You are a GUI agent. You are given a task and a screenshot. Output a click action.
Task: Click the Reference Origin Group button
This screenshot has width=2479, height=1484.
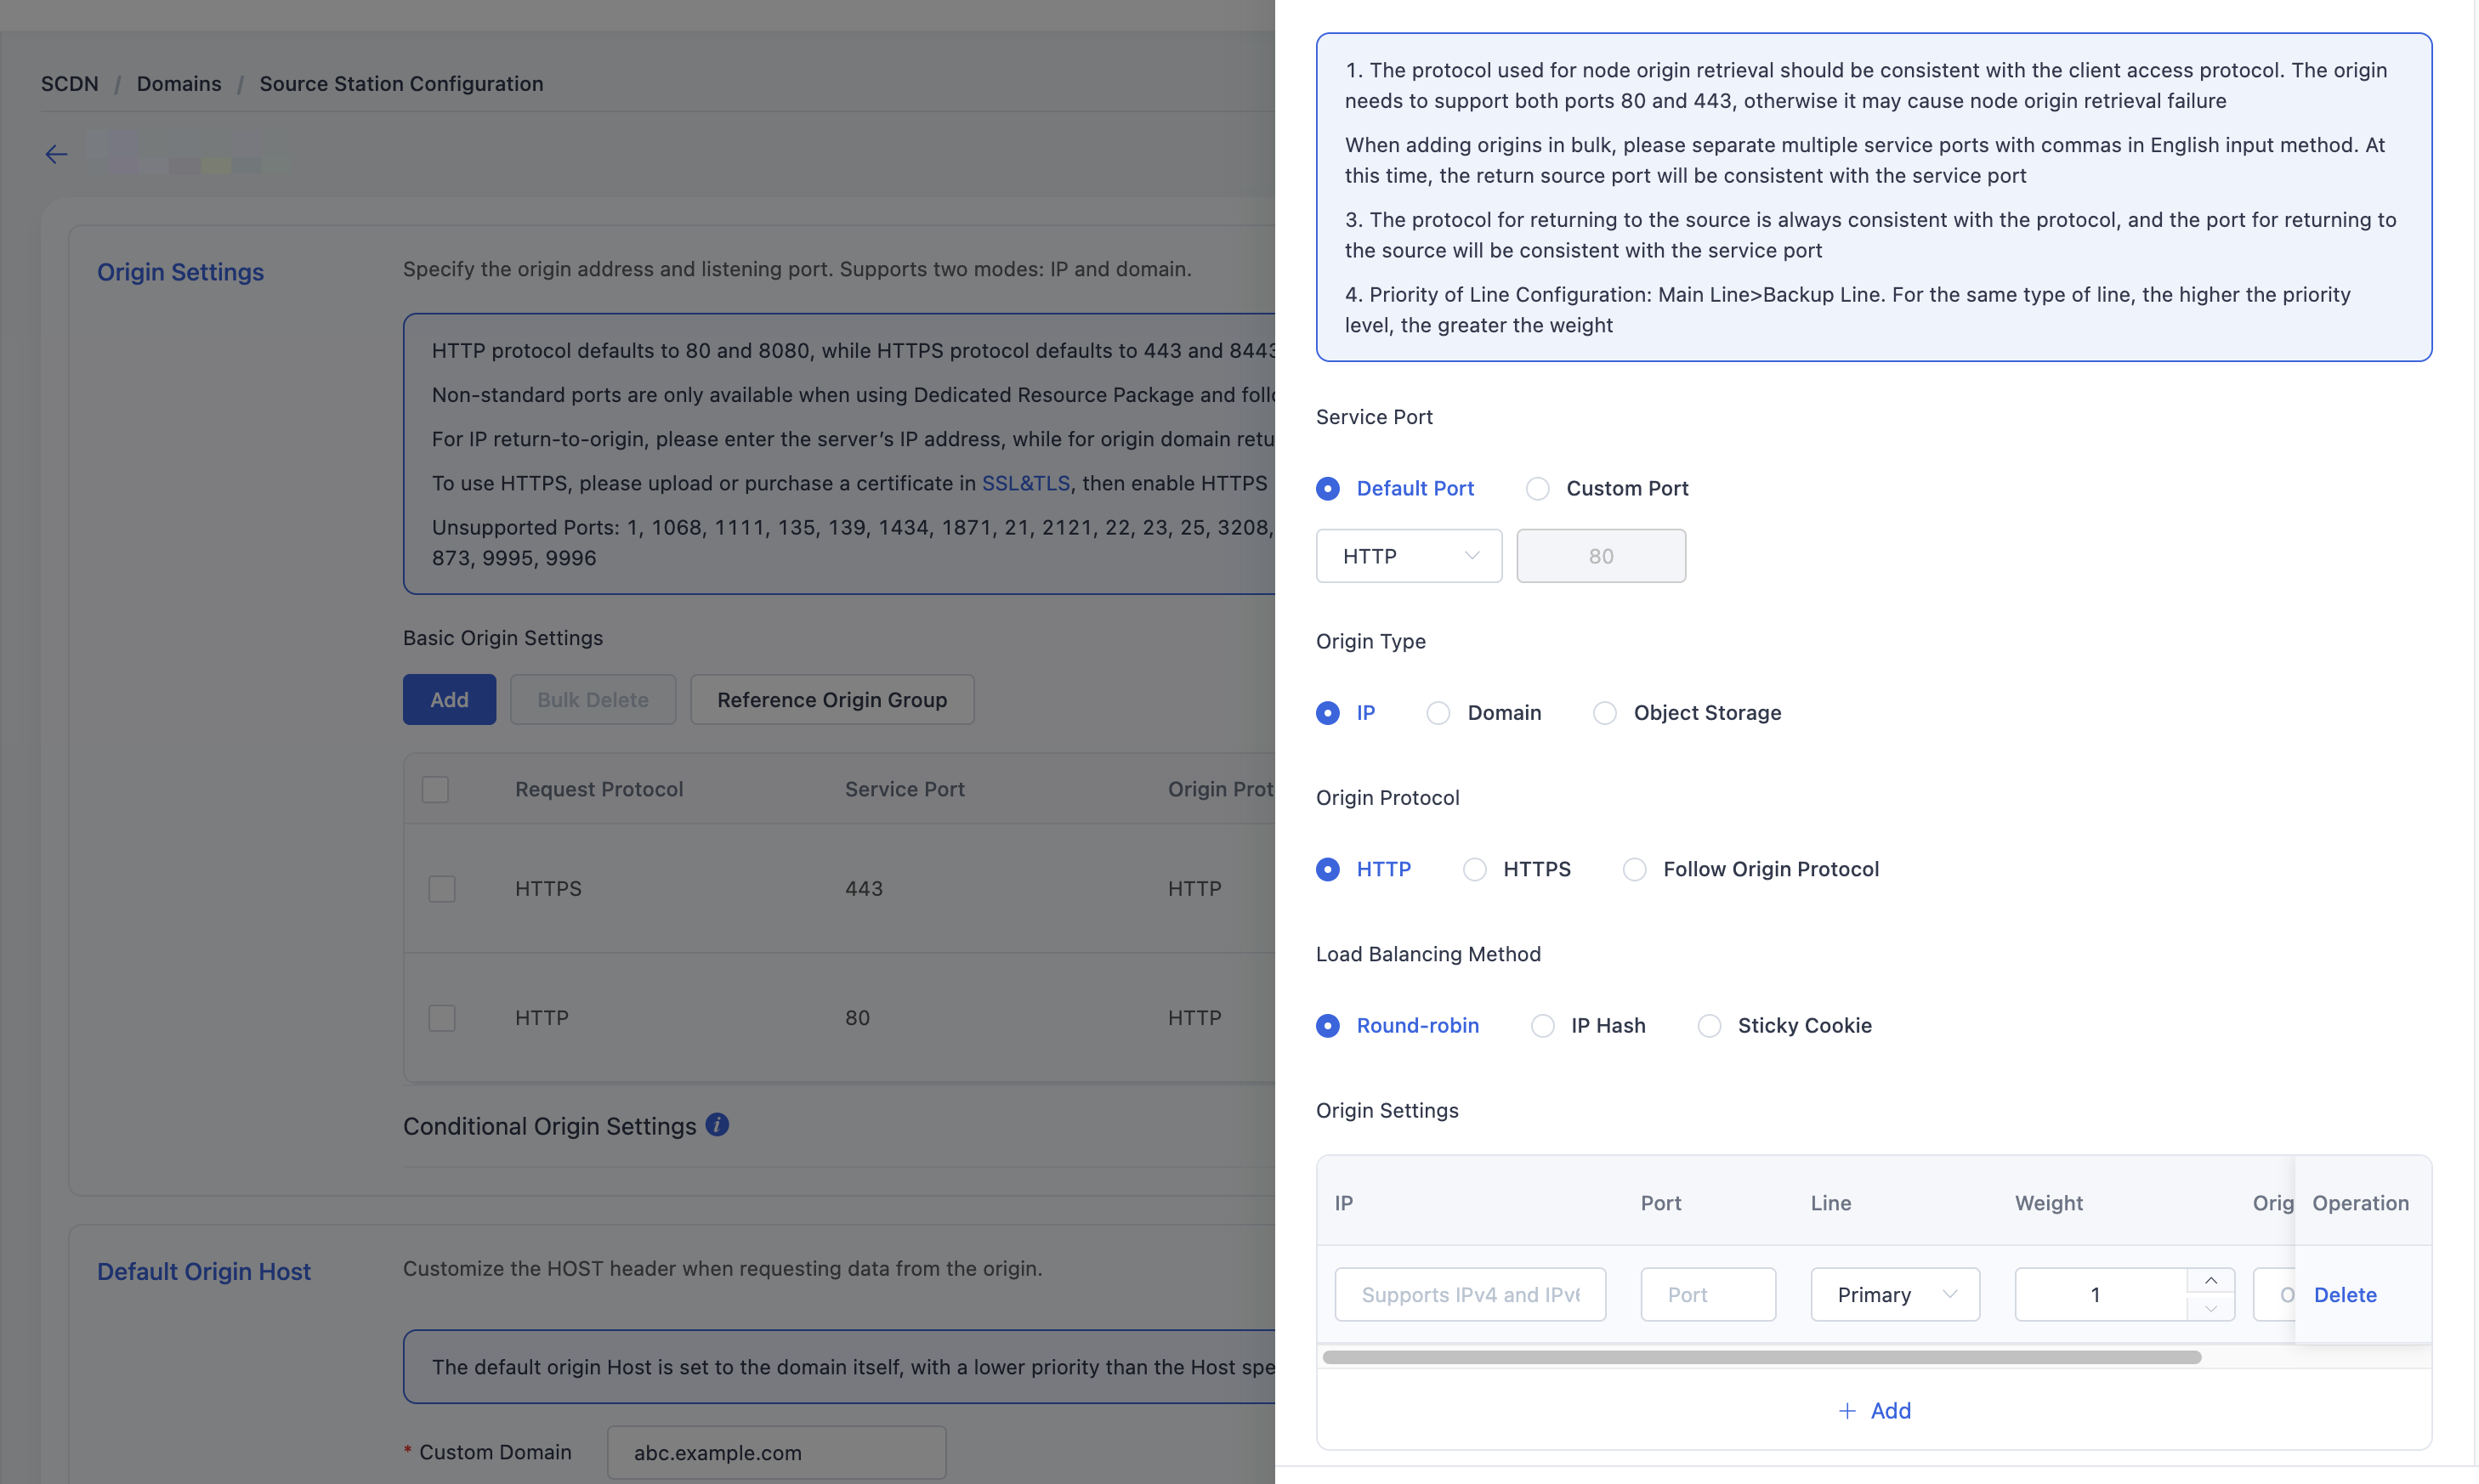pos(832,700)
